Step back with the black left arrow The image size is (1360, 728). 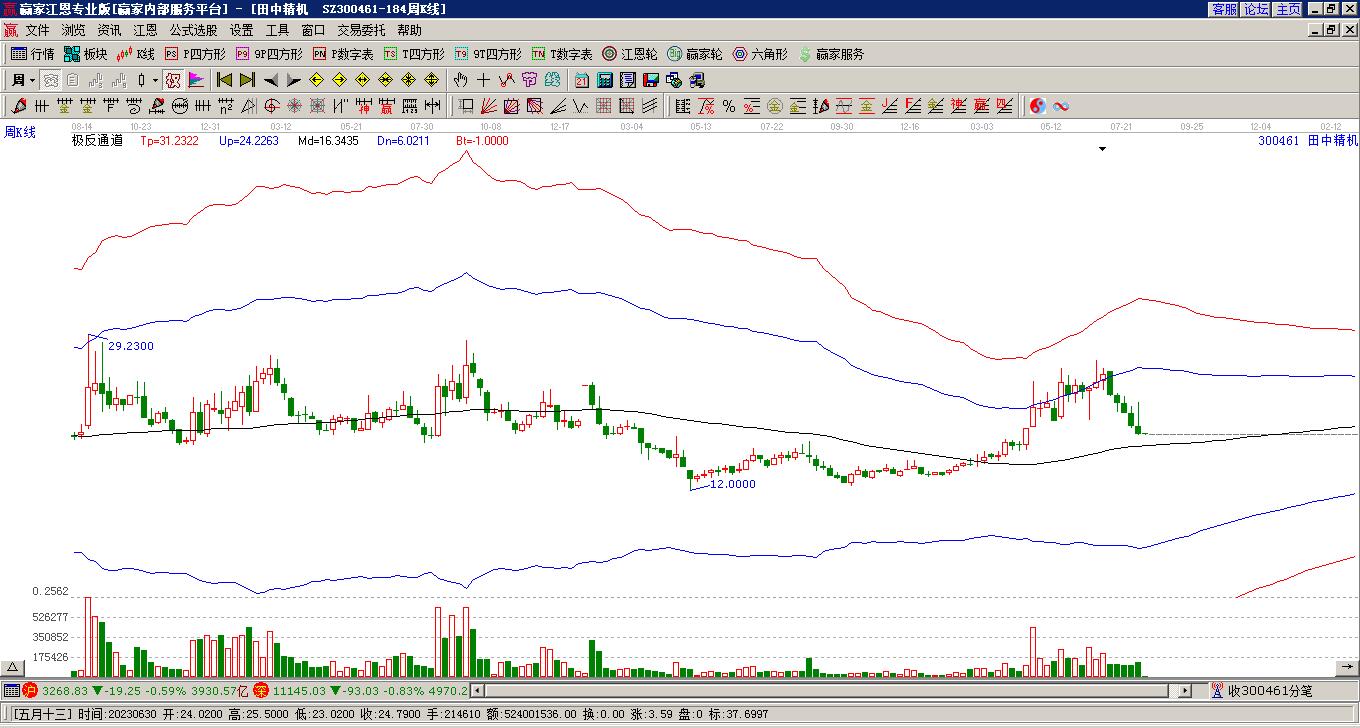270,80
